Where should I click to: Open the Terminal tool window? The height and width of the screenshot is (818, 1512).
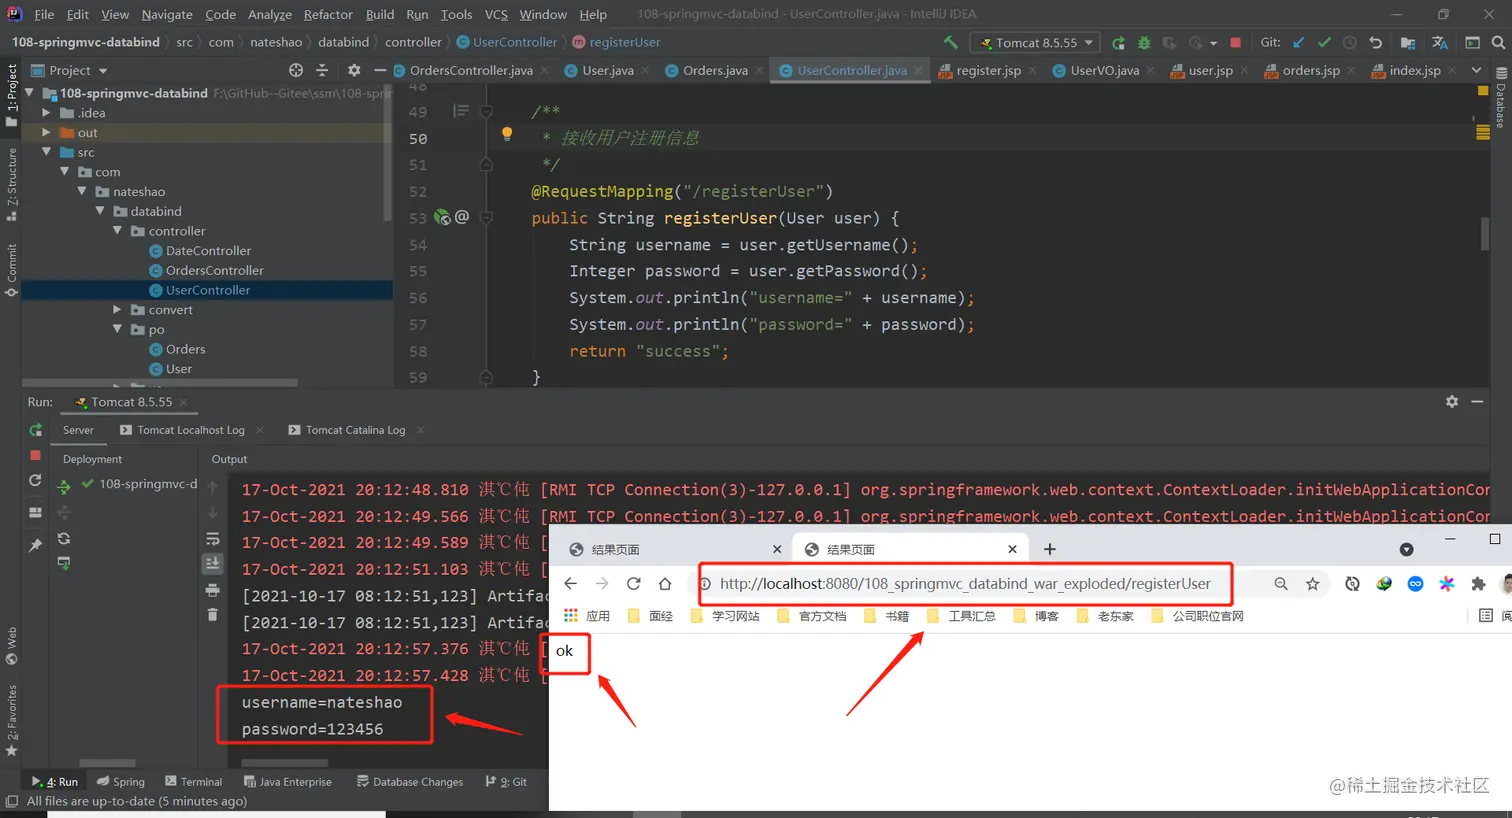point(194,782)
